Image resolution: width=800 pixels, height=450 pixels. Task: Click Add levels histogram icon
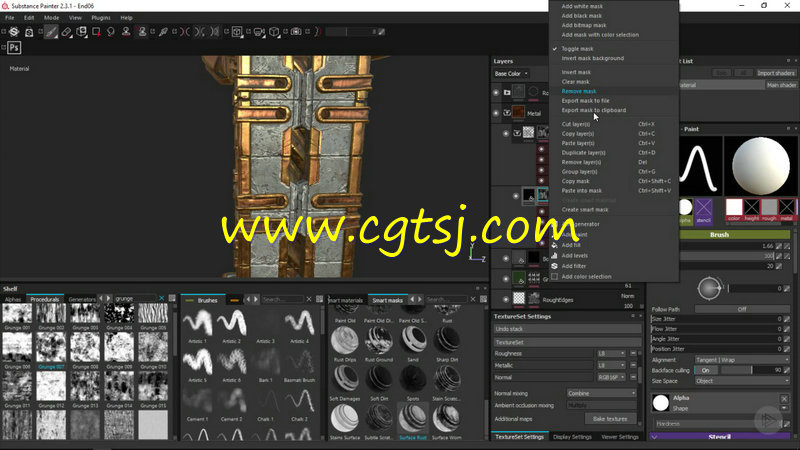[x=555, y=256]
